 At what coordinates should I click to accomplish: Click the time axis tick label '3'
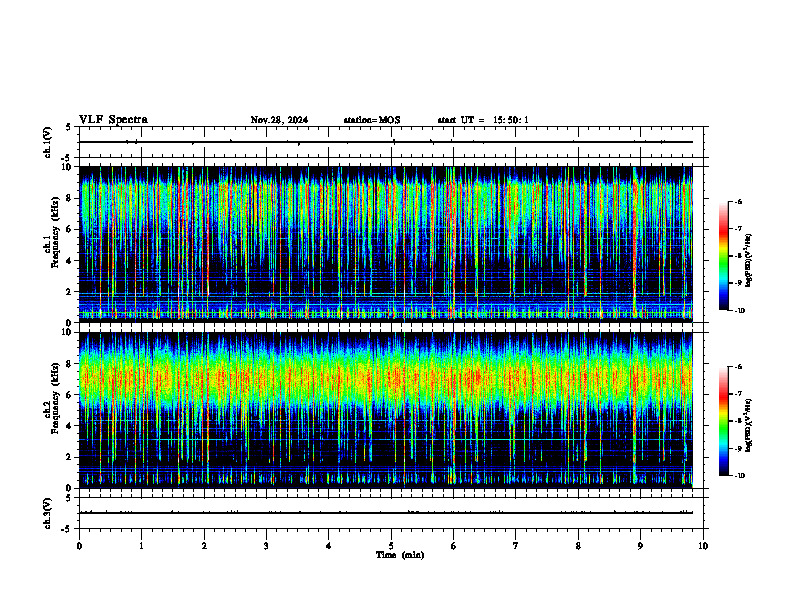click(x=266, y=546)
